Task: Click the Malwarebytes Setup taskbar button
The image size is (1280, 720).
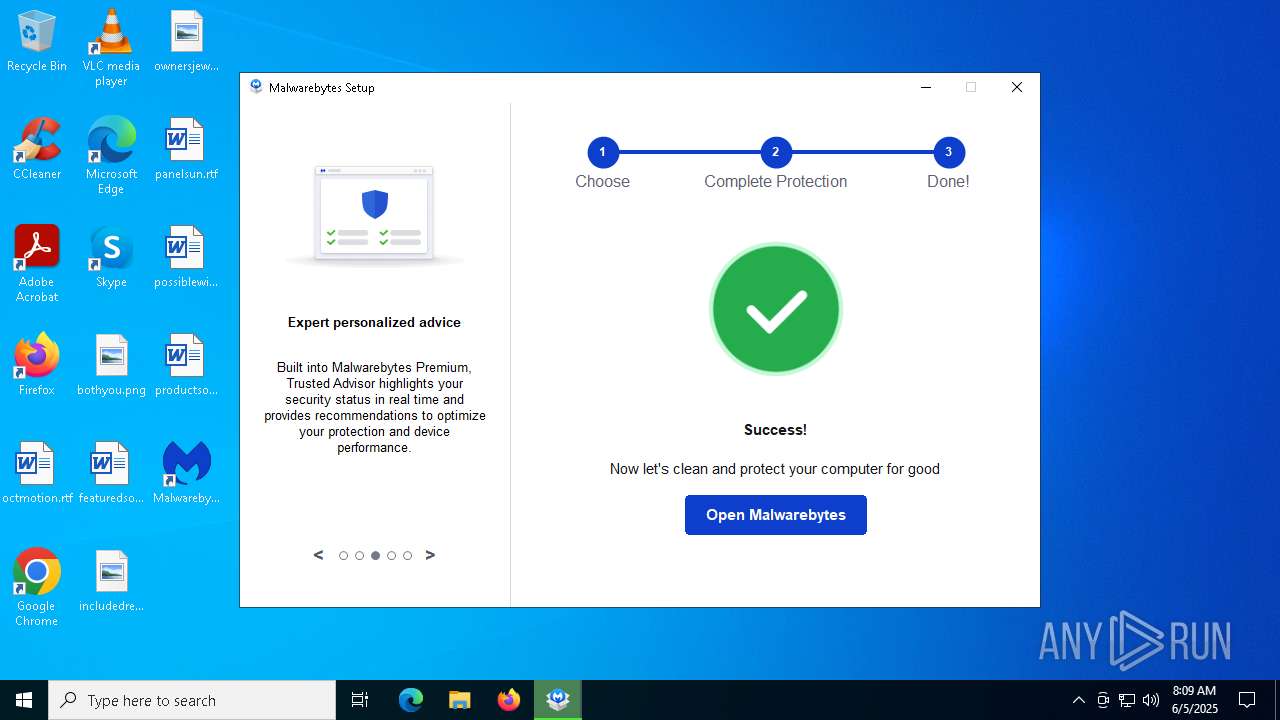Action: (x=558, y=700)
